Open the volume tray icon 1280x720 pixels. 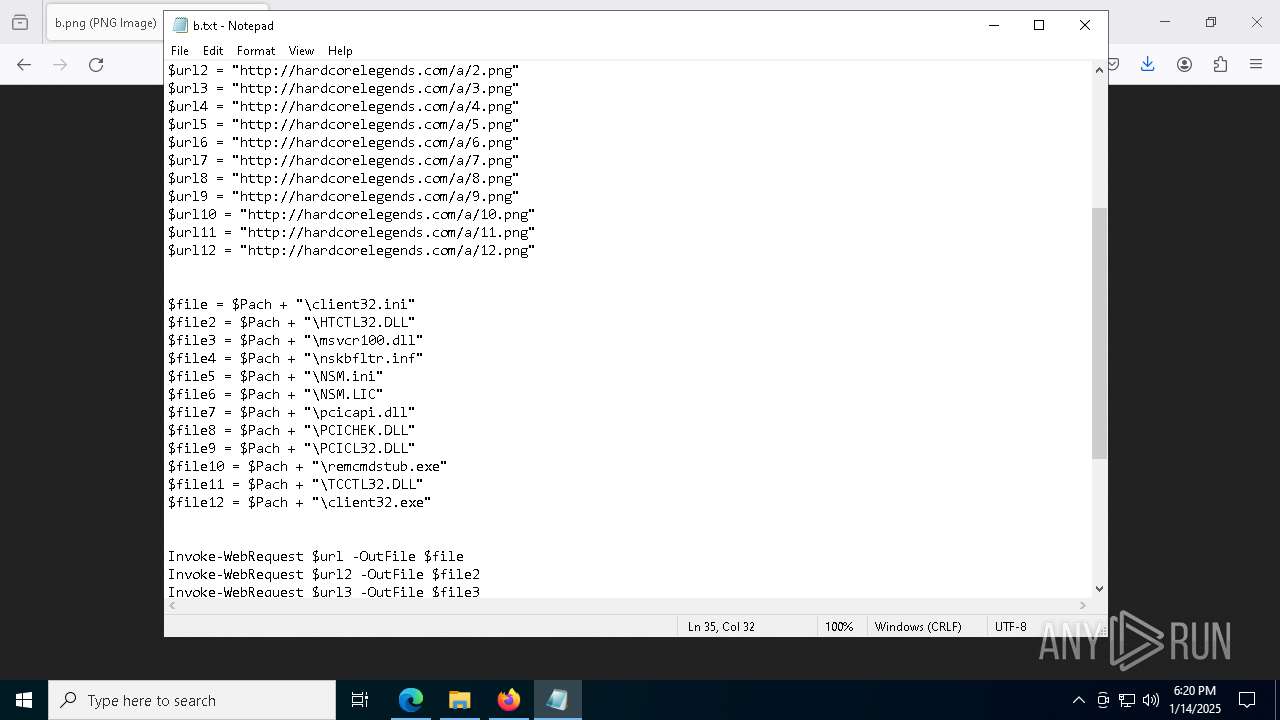point(1151,700)
